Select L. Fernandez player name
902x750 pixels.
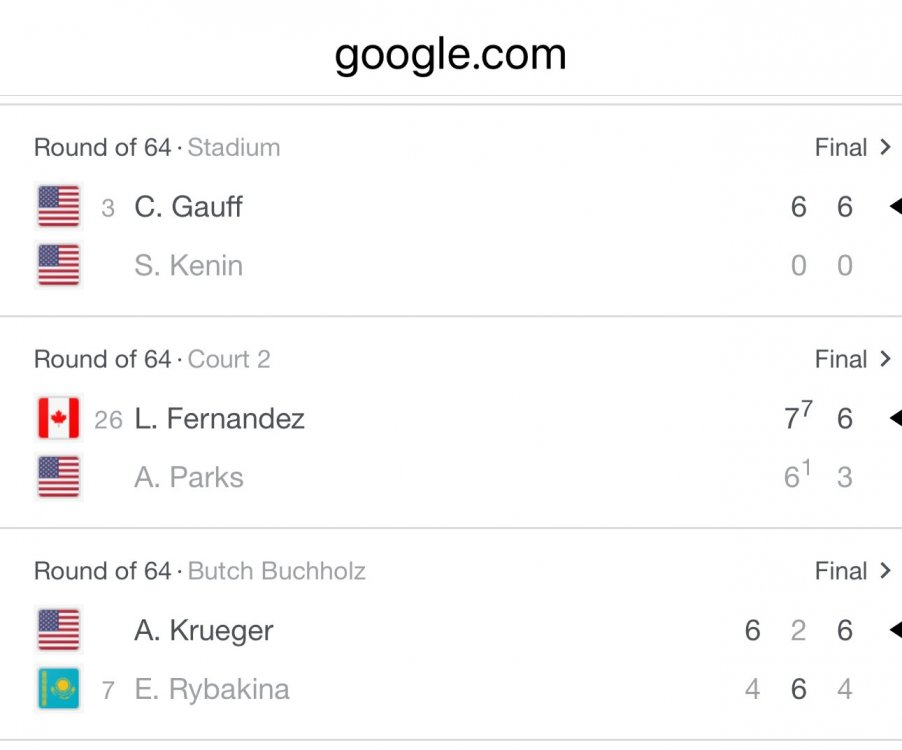[x=219, y=418]
